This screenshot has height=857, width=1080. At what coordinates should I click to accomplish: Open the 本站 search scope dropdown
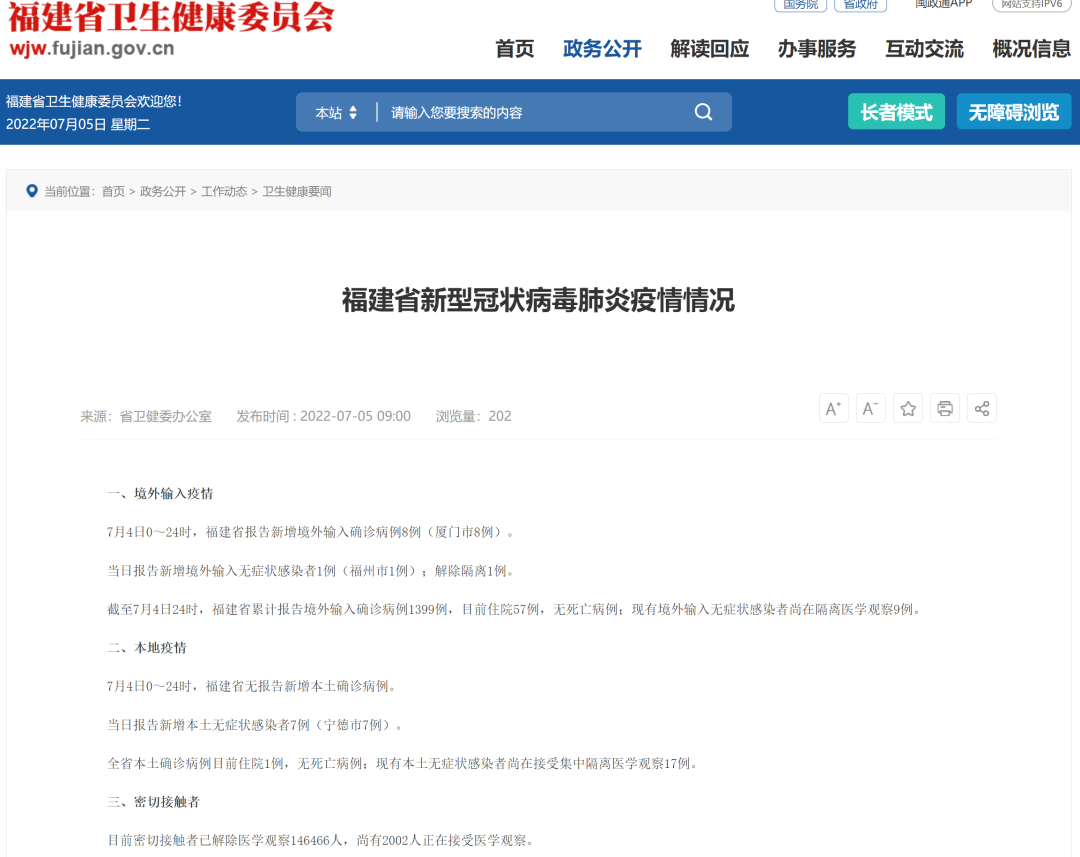(x=336, y=112)
